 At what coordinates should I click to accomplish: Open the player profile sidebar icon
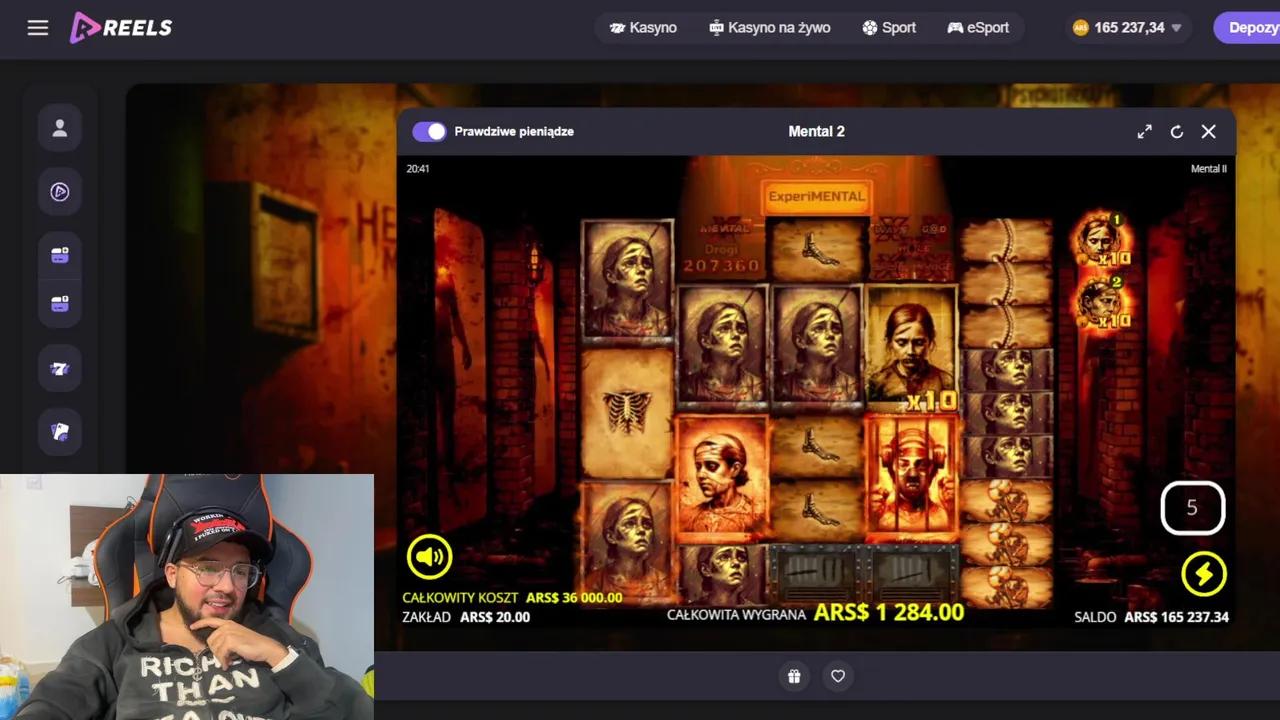tap(59, 127)
